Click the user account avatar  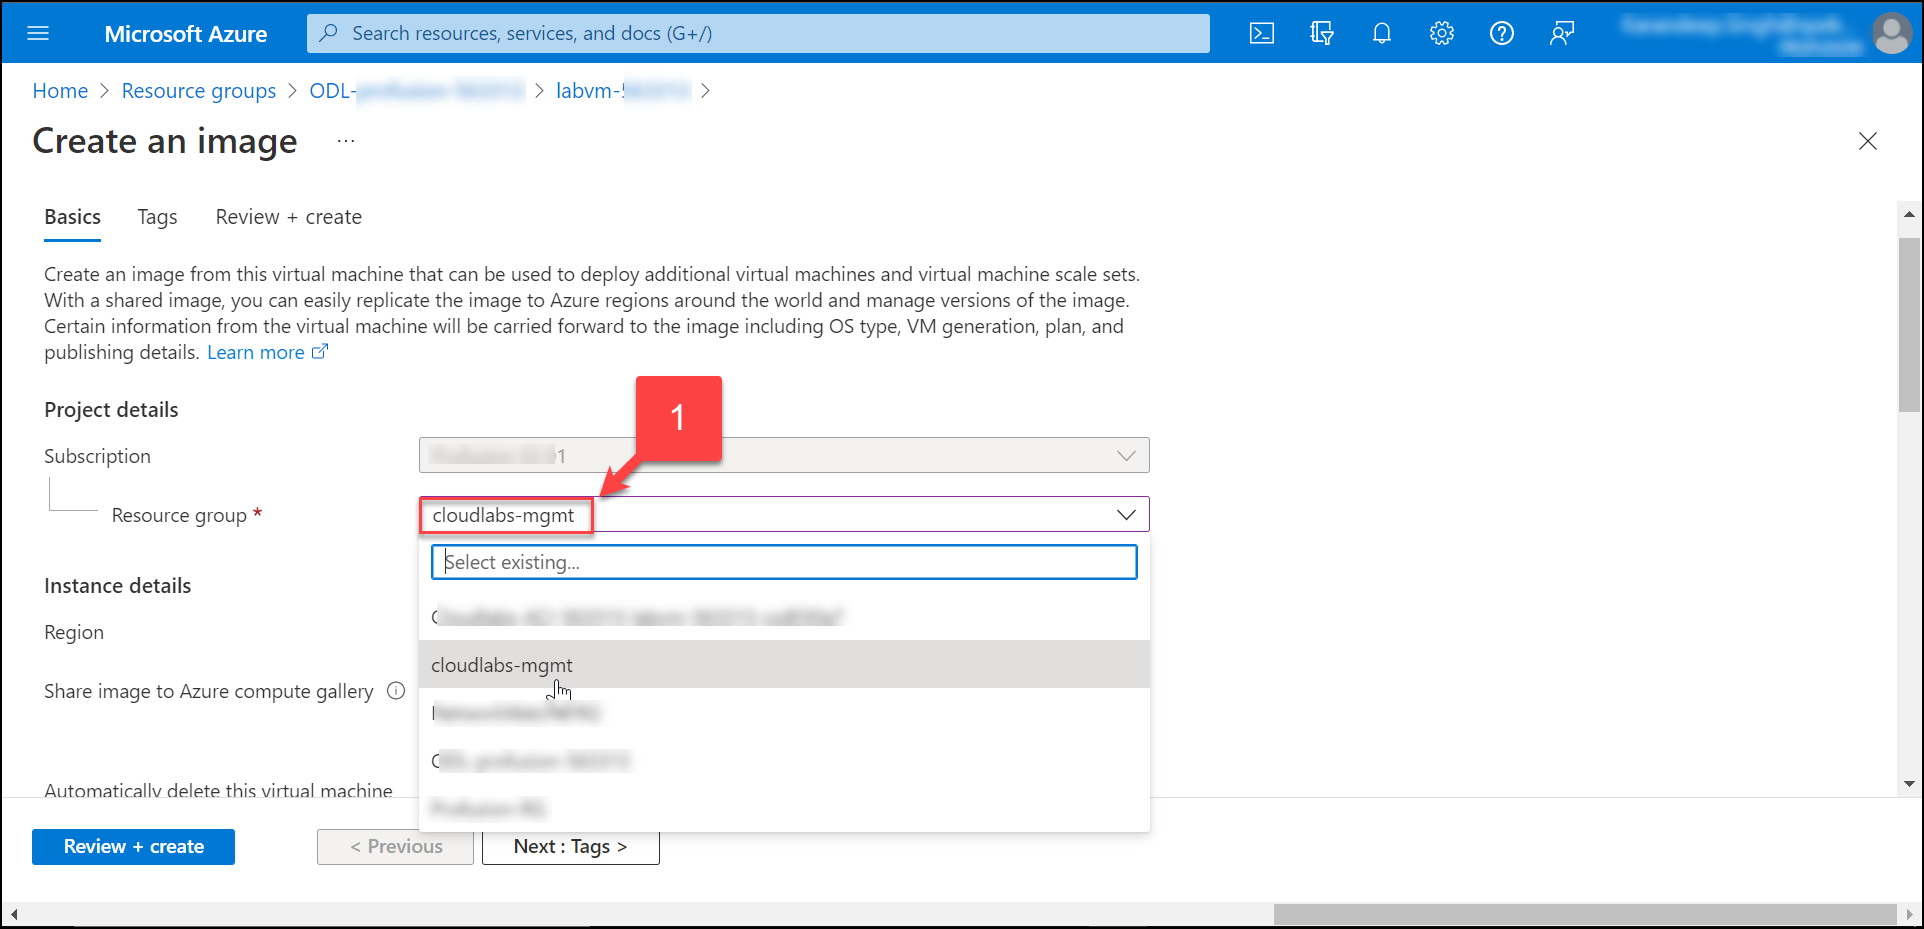tap(1892, 33)
